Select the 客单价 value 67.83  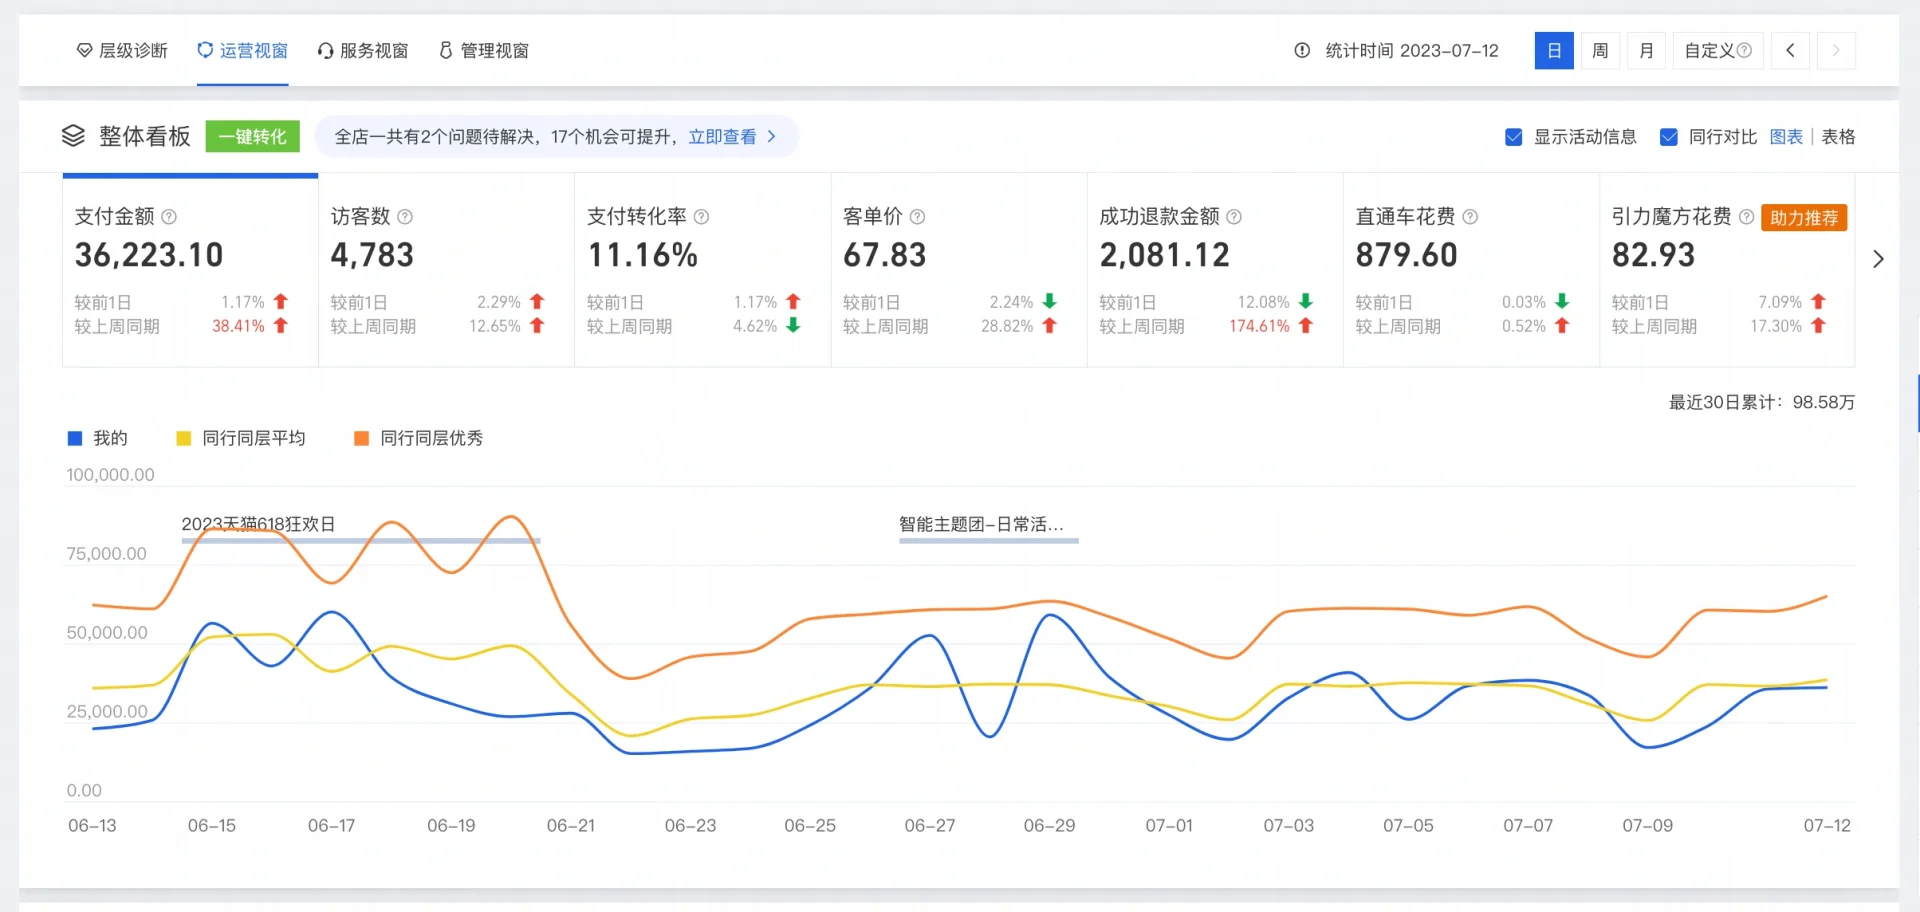[885, 255]
